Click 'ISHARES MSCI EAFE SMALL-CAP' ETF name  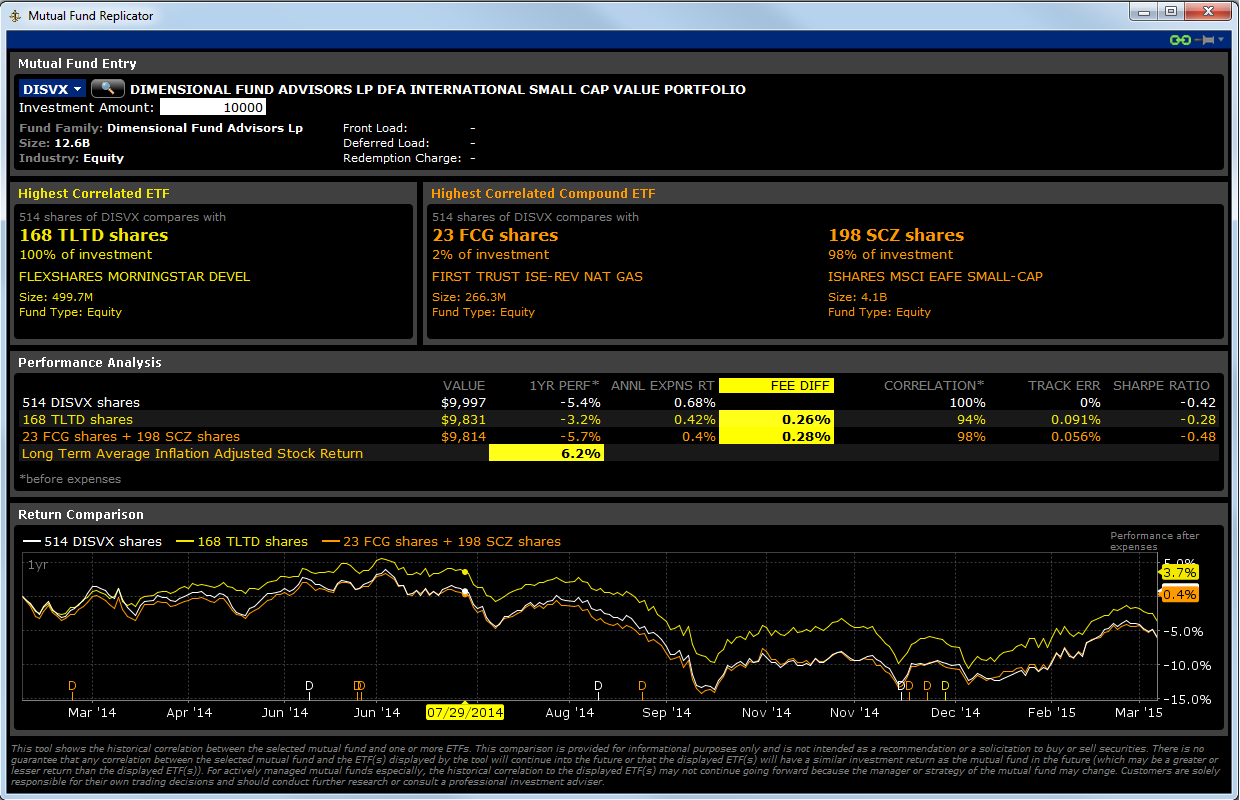935,277
